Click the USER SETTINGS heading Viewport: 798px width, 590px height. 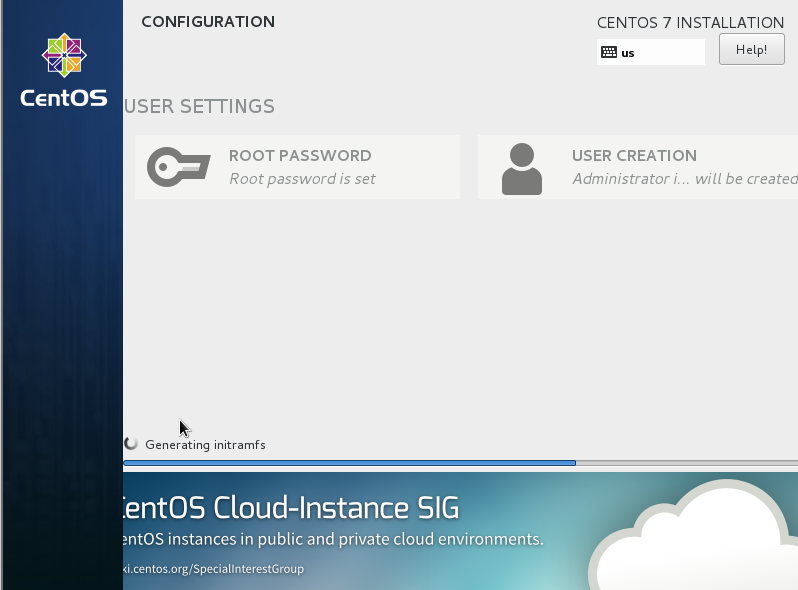(x=200, y=106)
